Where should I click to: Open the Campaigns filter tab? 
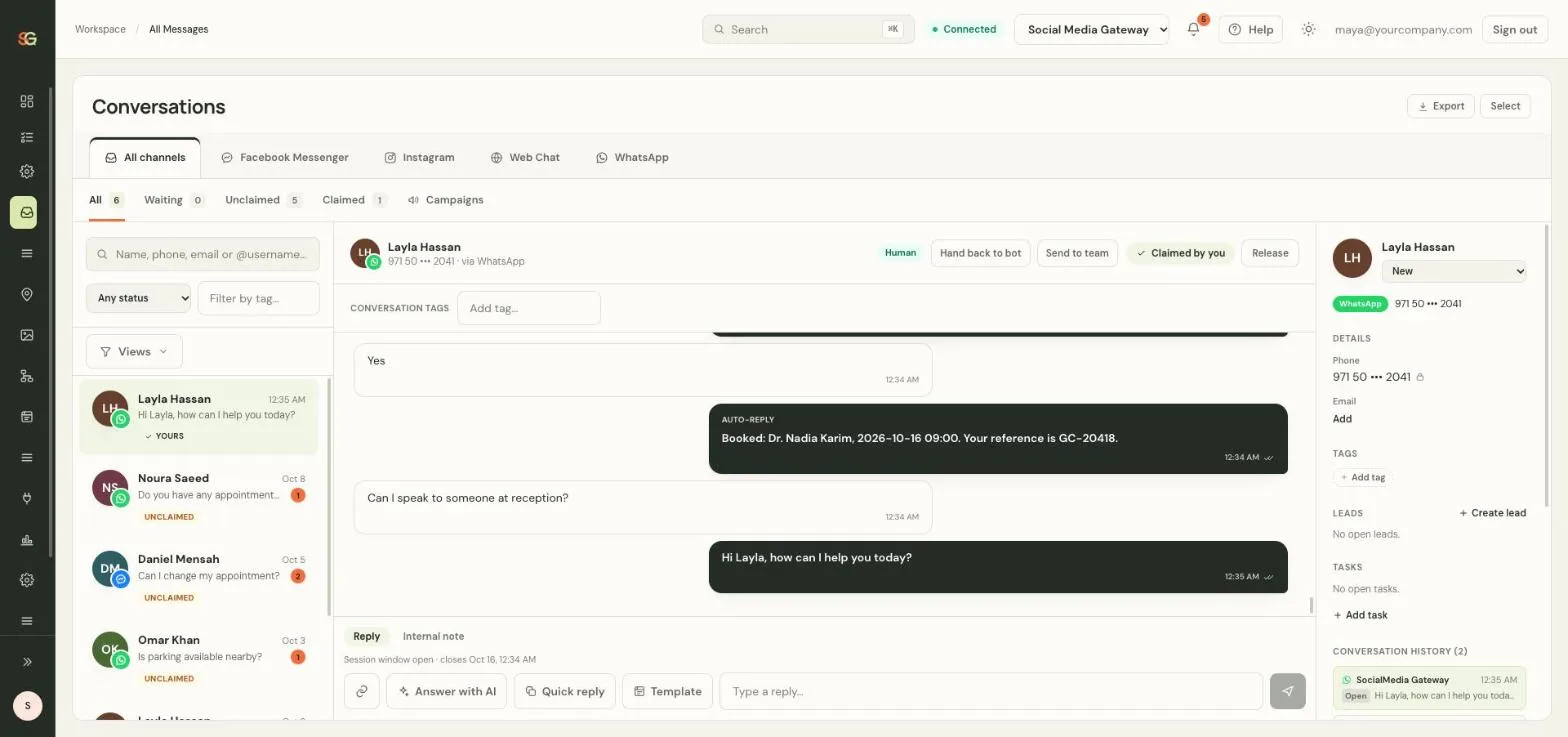[445, 200]
